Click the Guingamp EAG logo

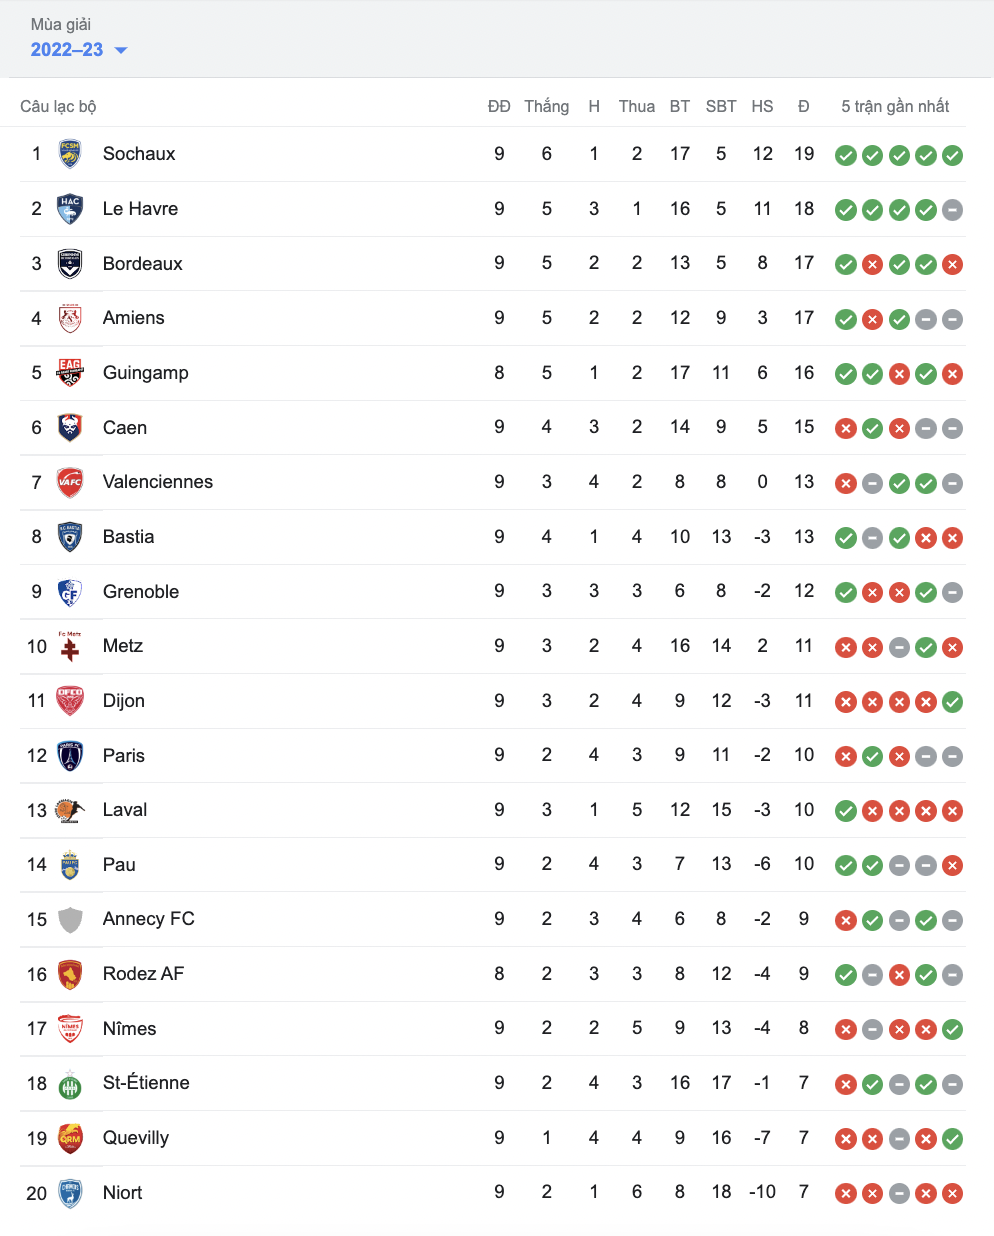(70, 373)
